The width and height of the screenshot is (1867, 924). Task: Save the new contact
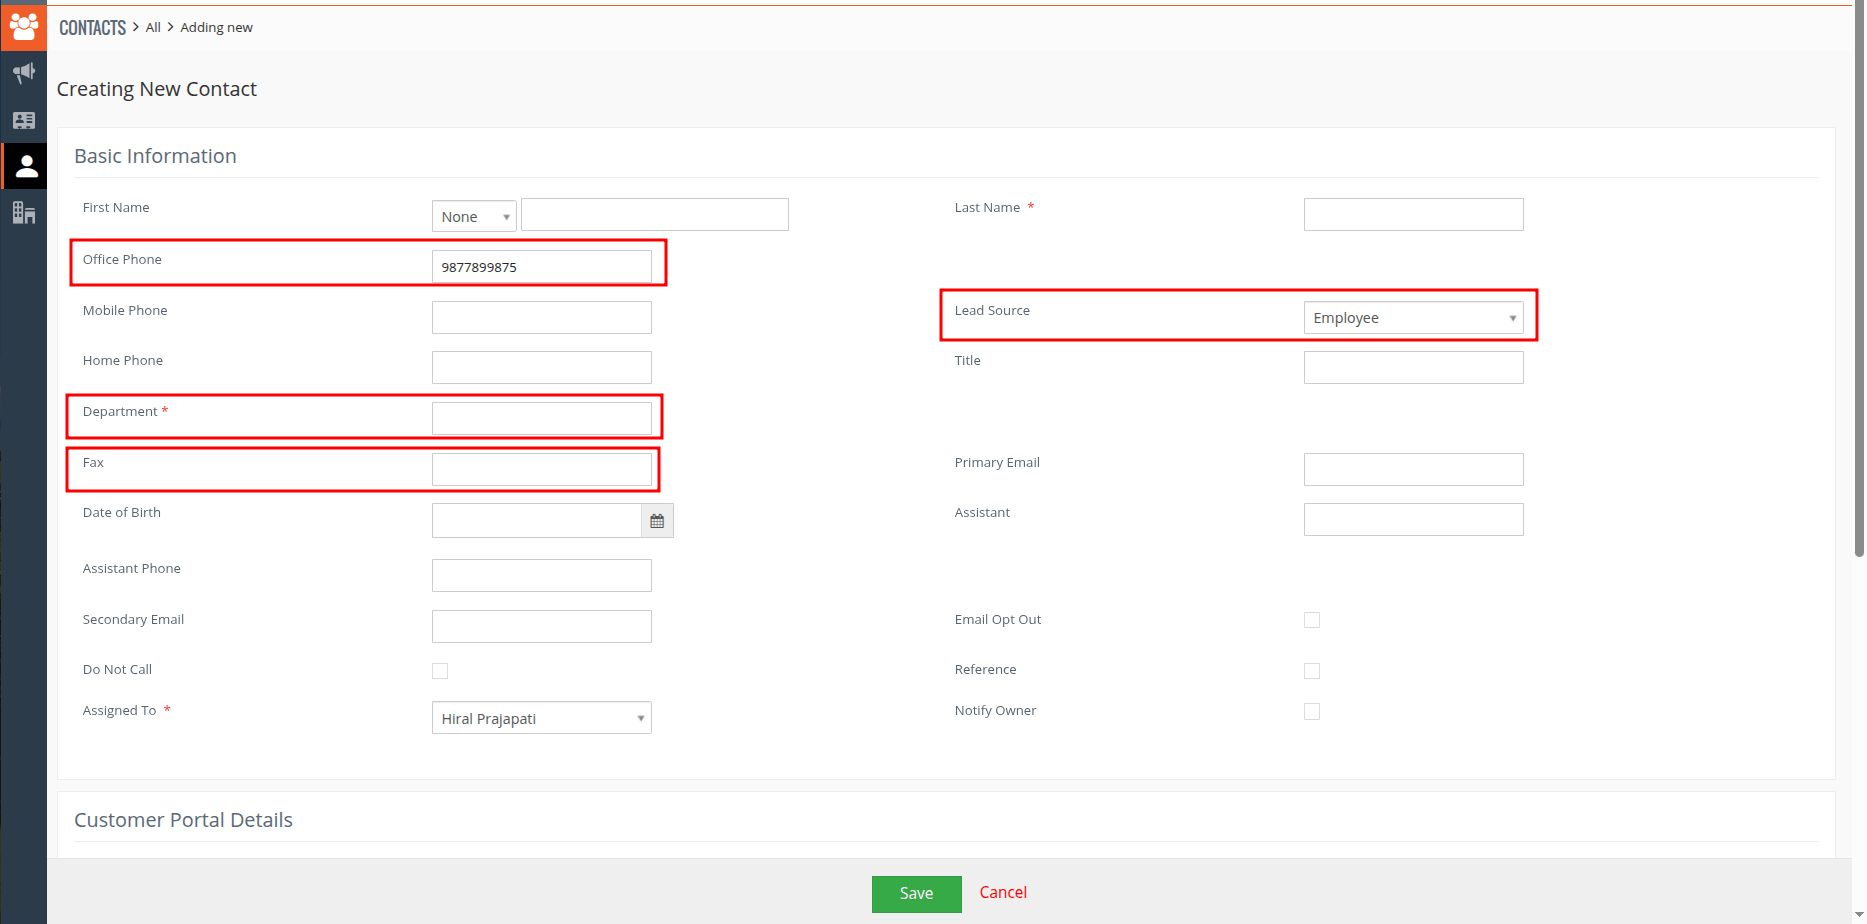pos(916,894)
